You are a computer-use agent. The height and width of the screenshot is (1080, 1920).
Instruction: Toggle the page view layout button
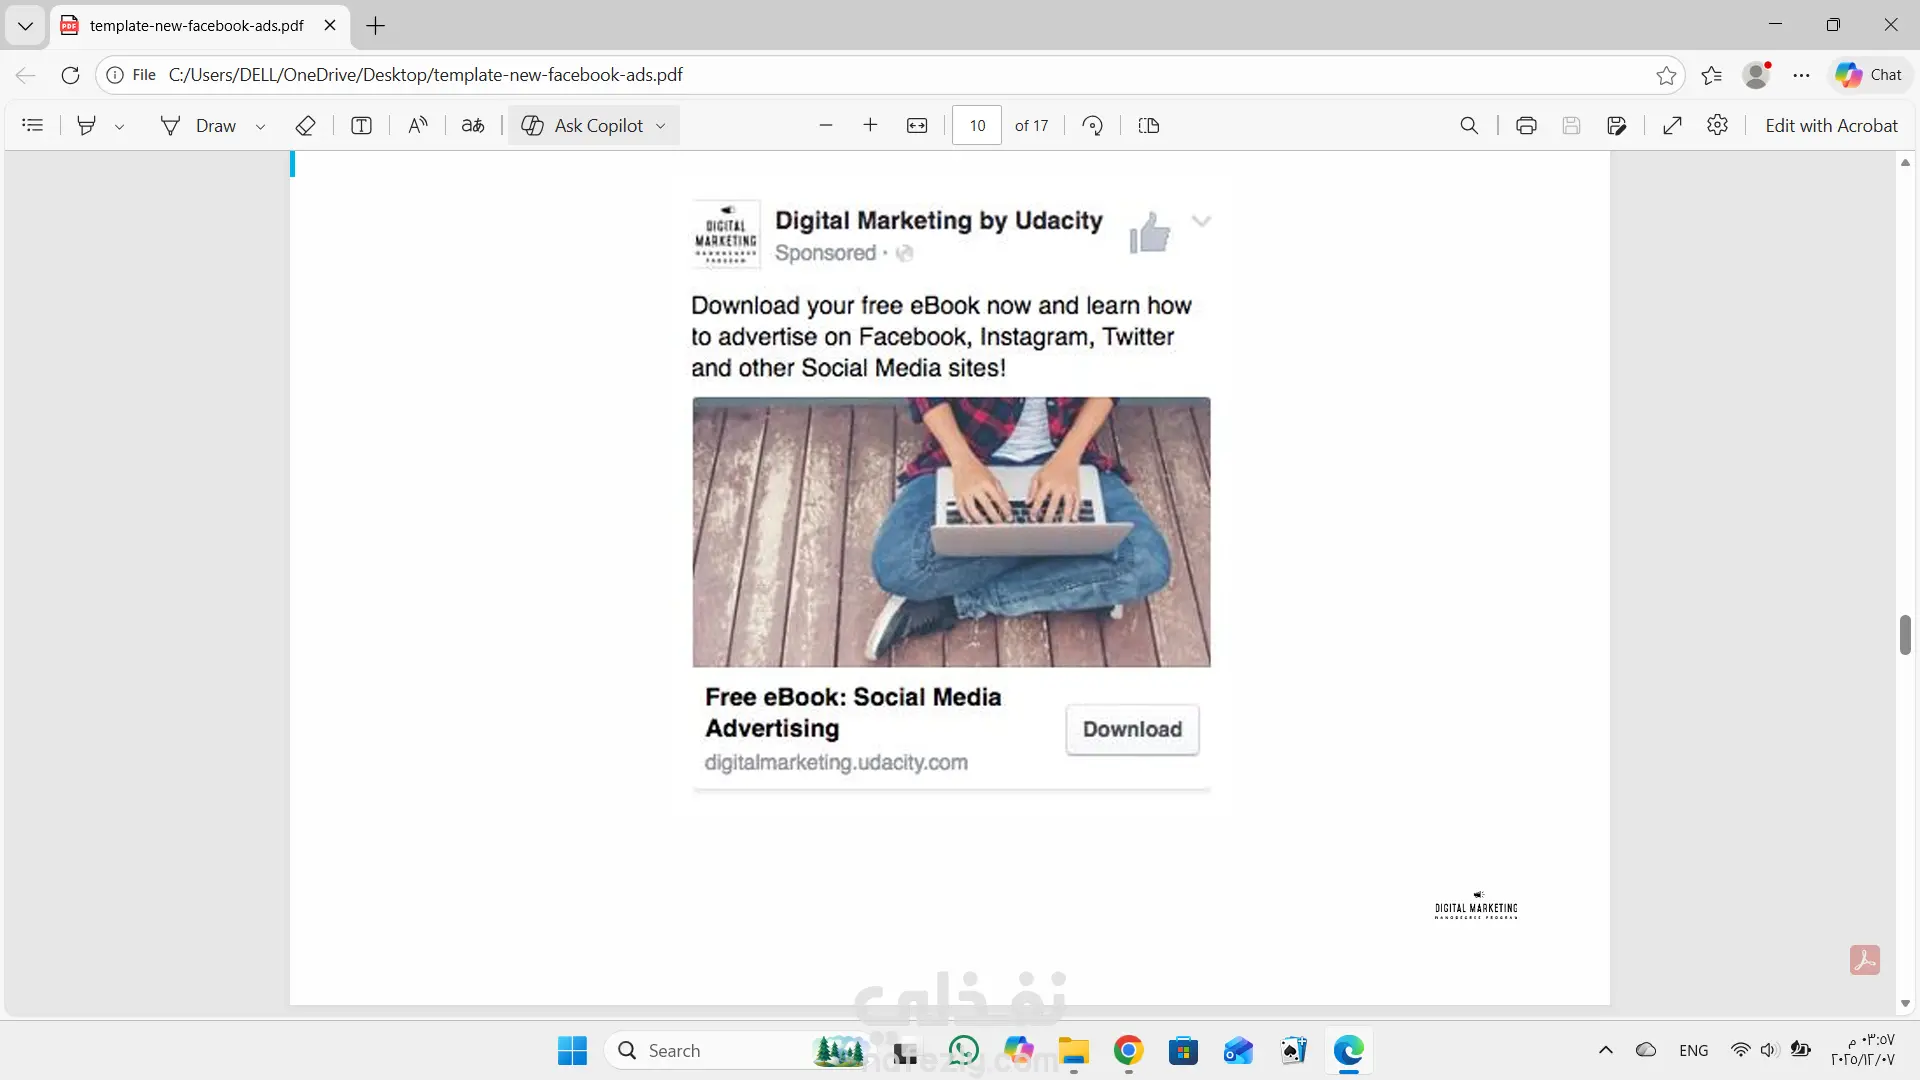pos(1149,126)
